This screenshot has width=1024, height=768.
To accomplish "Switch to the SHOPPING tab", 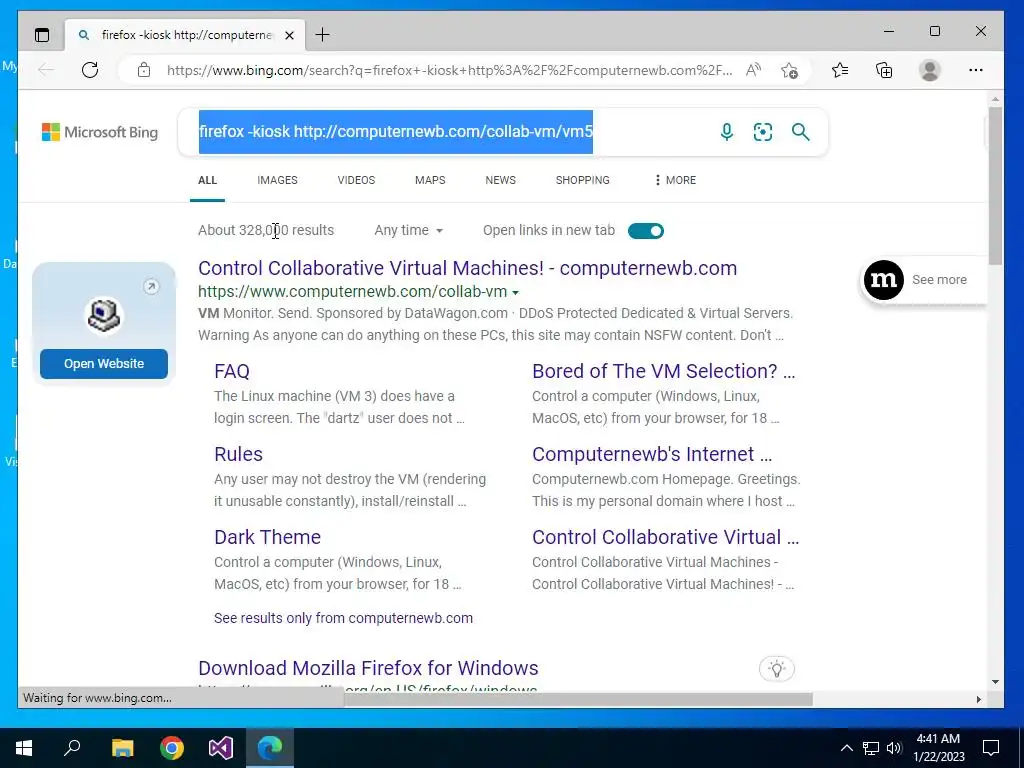I will coord(583,180).
